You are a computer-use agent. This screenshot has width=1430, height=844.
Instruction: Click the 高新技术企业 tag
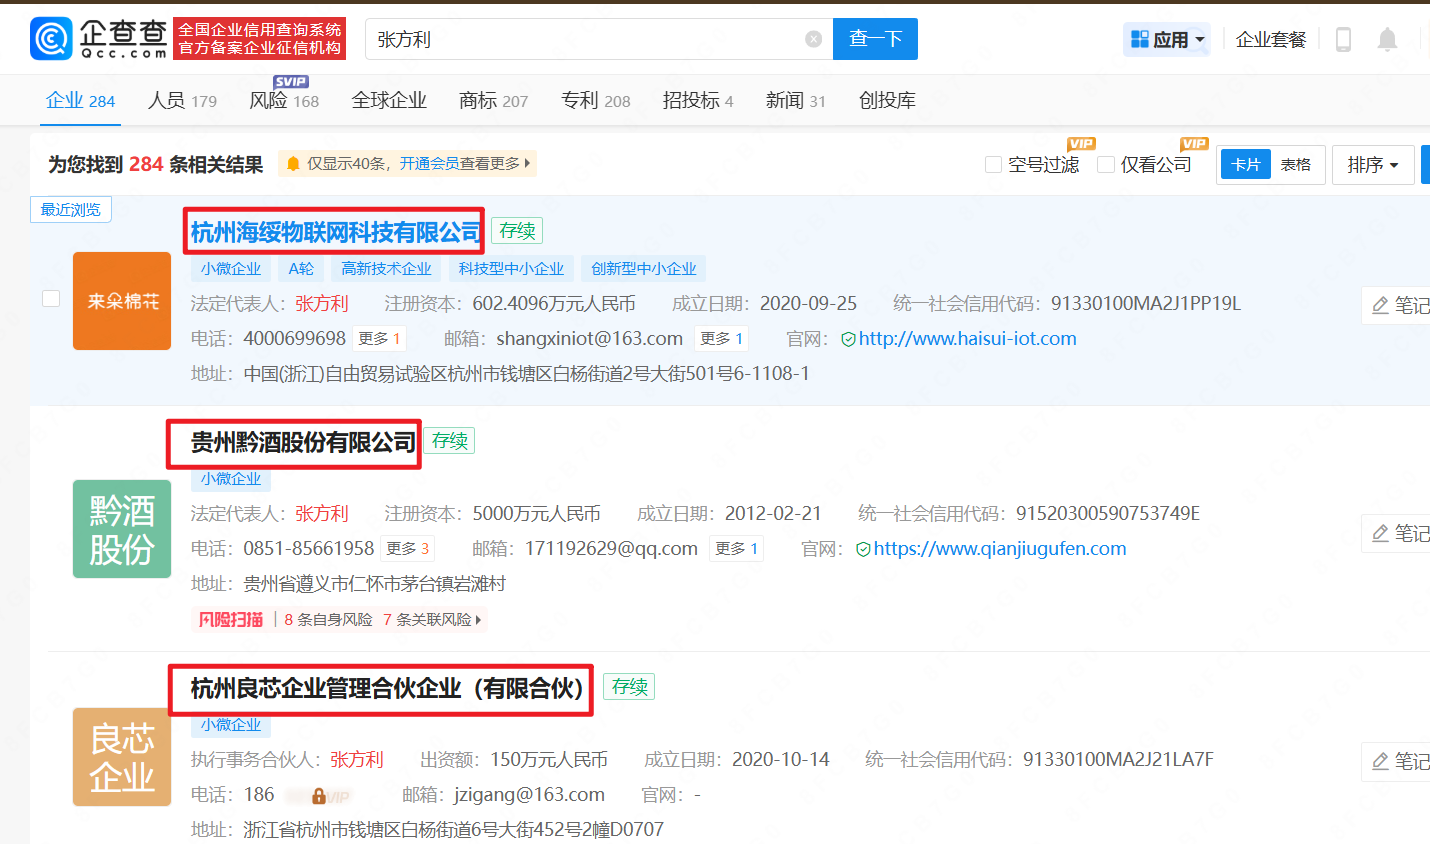click(386, 268)
